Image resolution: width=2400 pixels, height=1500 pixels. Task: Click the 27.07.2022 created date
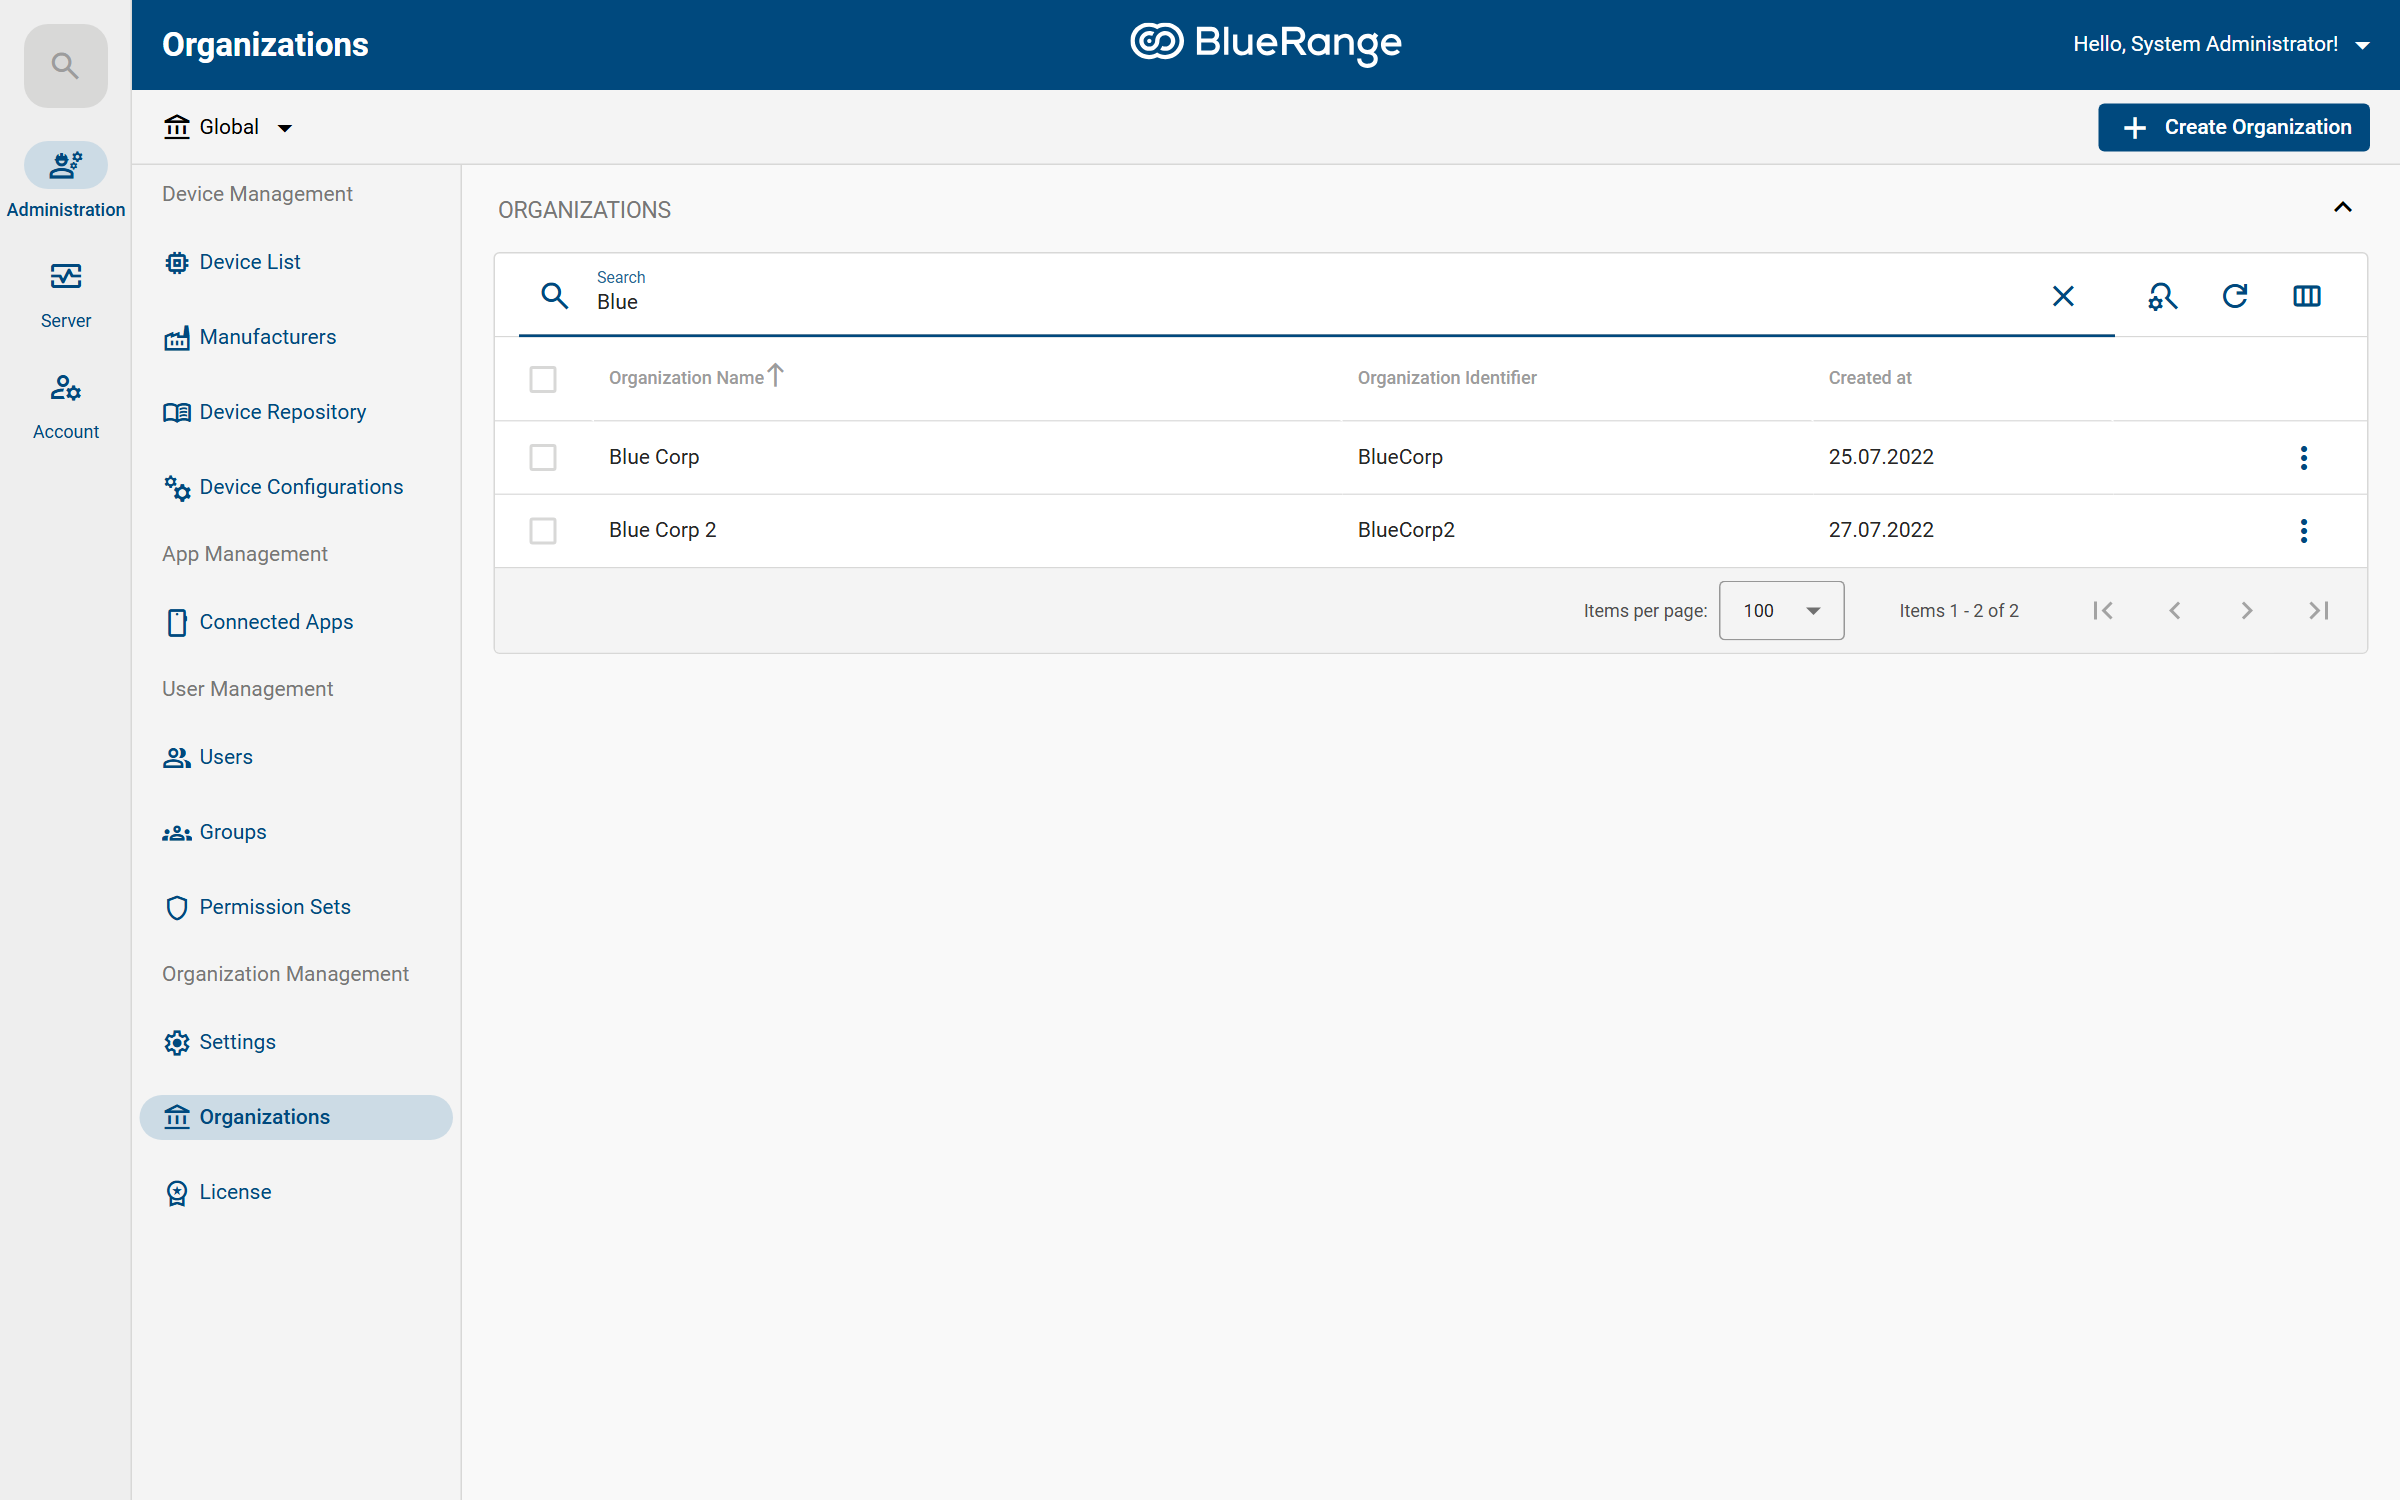coord(1881,530)
